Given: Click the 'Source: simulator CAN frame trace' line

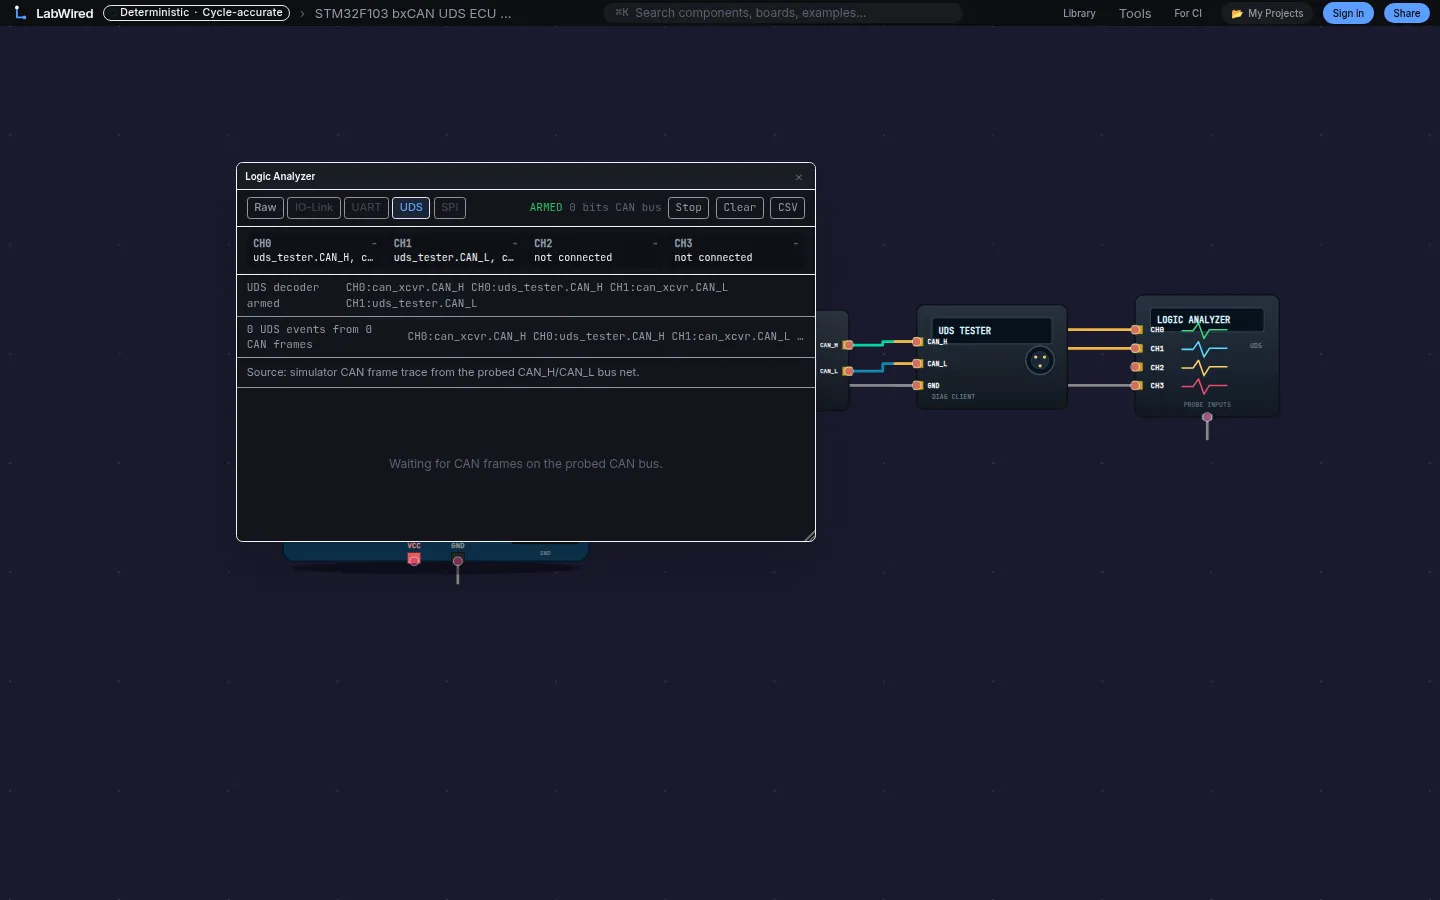Looking at the screenshot, I should 443,372.
